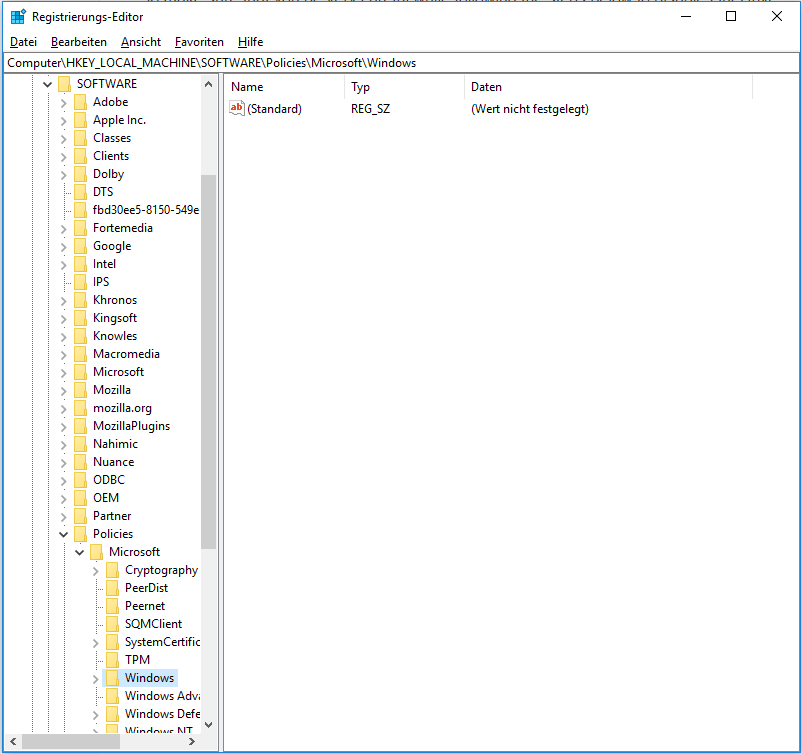This screenshot has height=754, width=802.
Task: Select the Dolby folder icon
Action: click(x=80, y=174)
